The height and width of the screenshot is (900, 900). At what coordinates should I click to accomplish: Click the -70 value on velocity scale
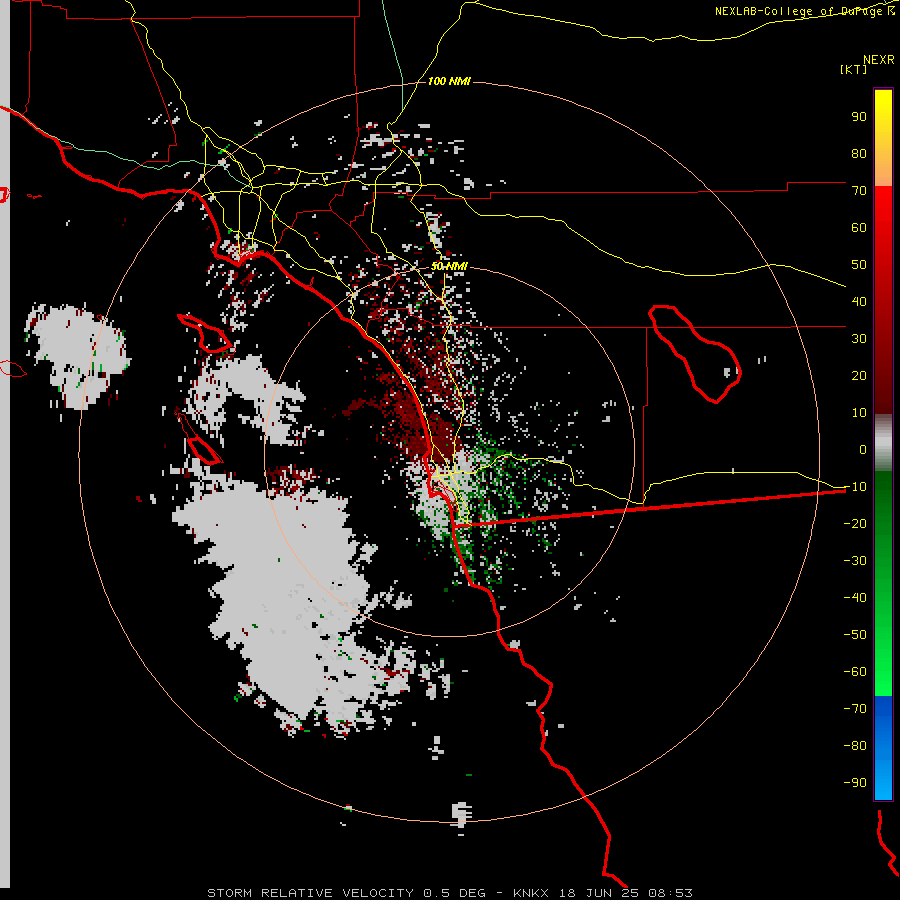click(x=855, y=708)
